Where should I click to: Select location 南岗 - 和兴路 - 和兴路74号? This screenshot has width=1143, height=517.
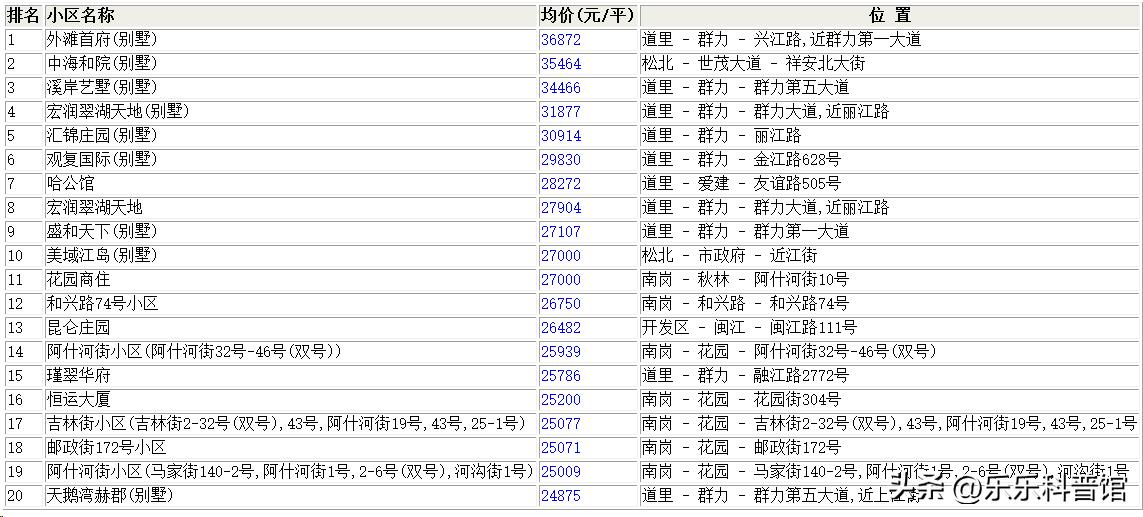[x=889, y=304]
